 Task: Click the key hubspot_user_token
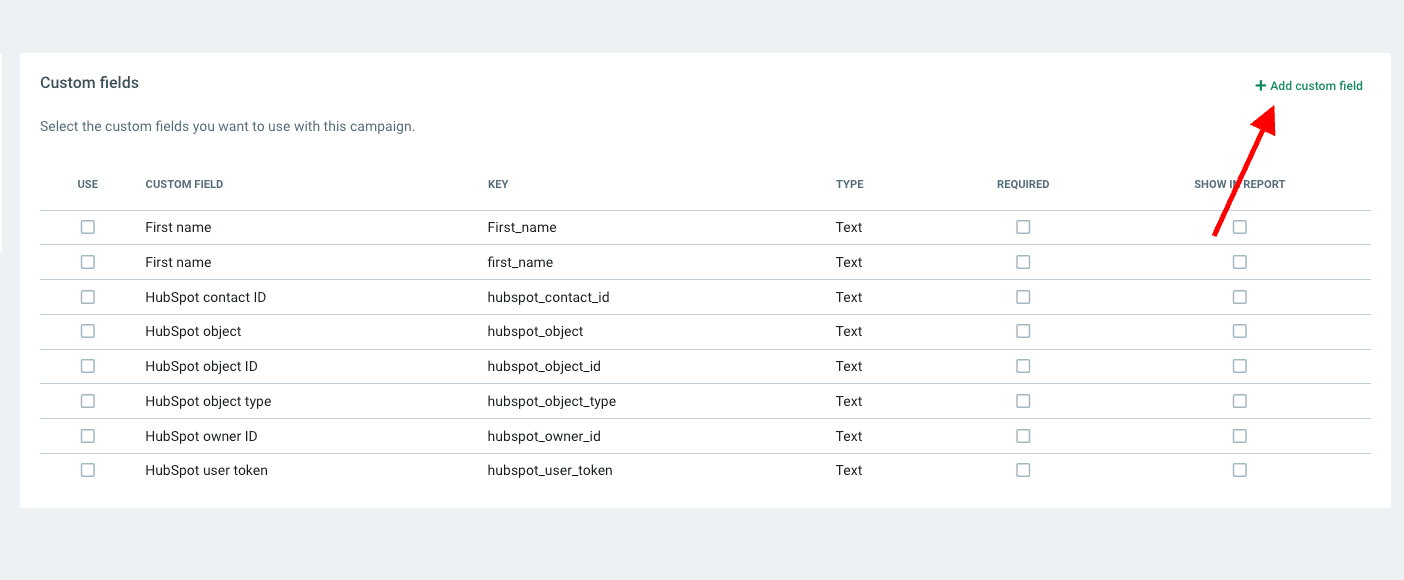550,470
